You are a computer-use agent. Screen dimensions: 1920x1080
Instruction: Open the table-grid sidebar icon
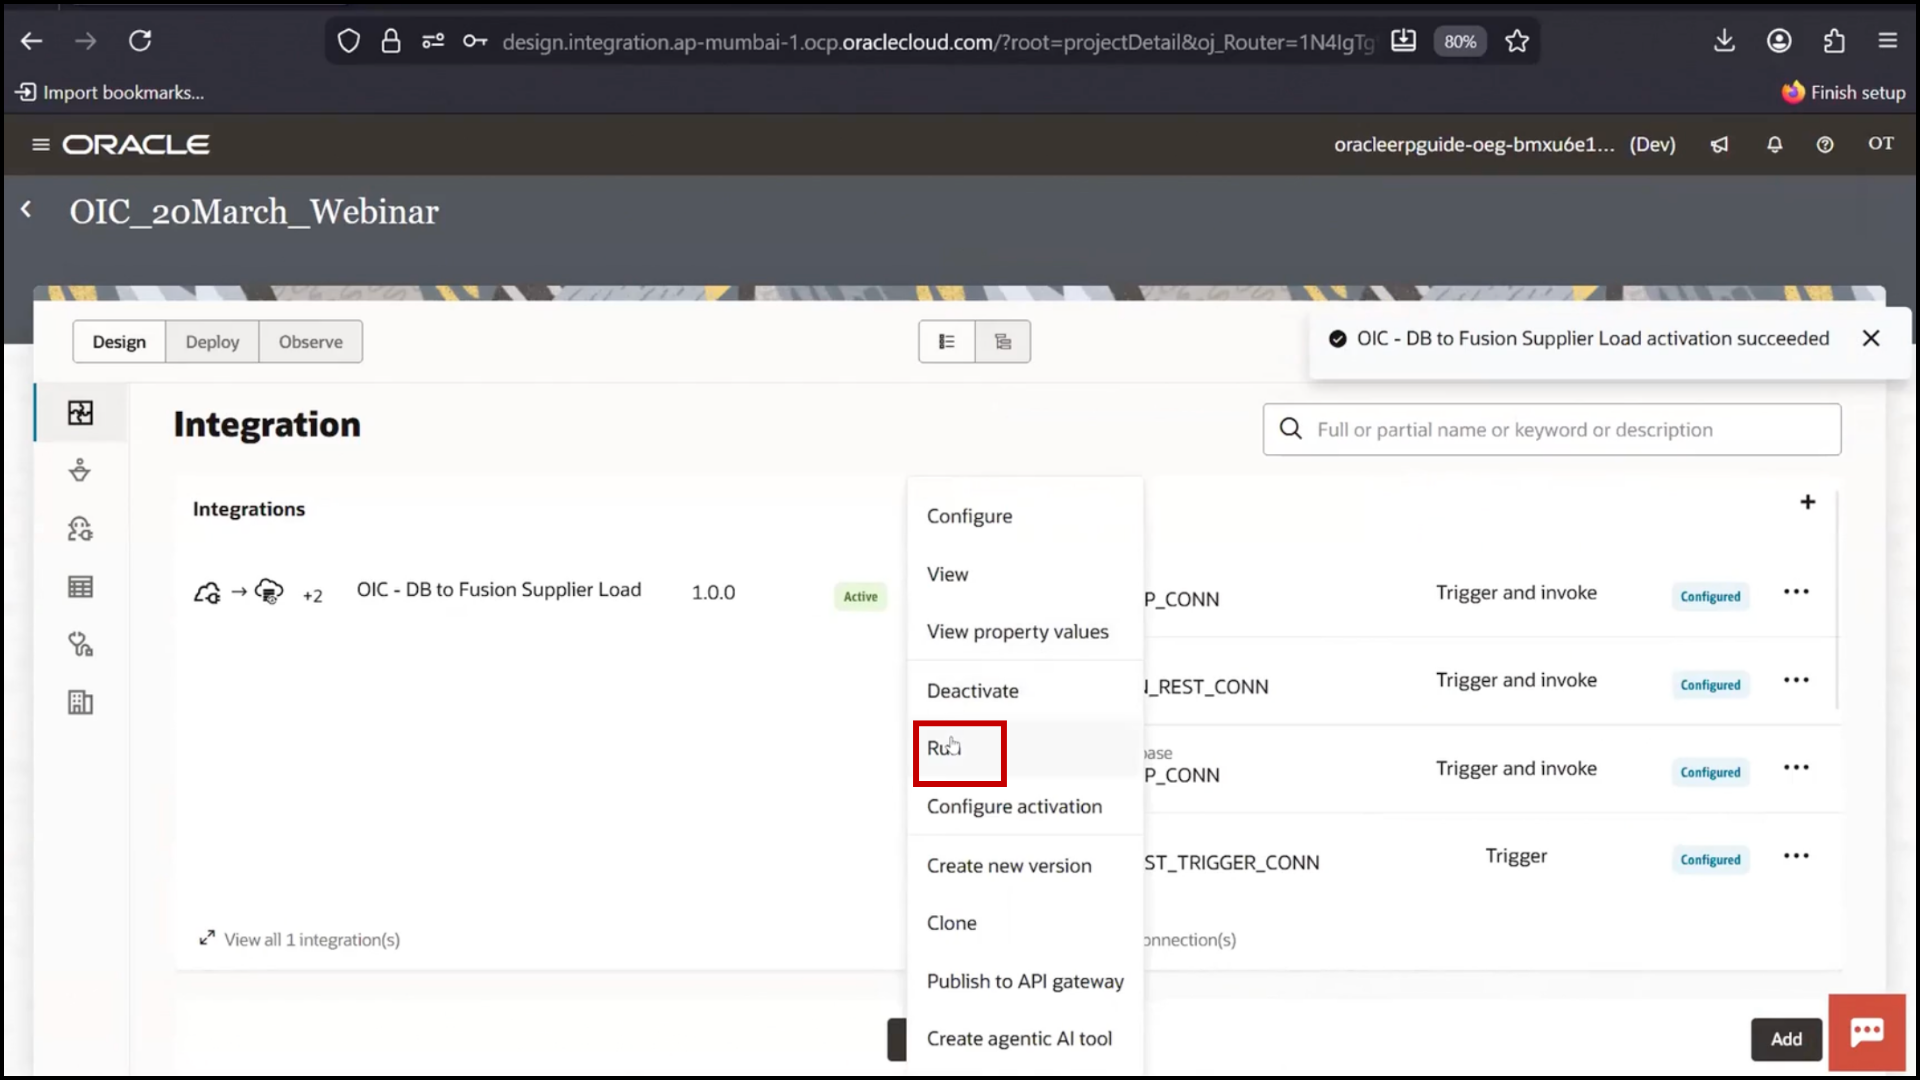pyautogui.click(x=80, y=587)
